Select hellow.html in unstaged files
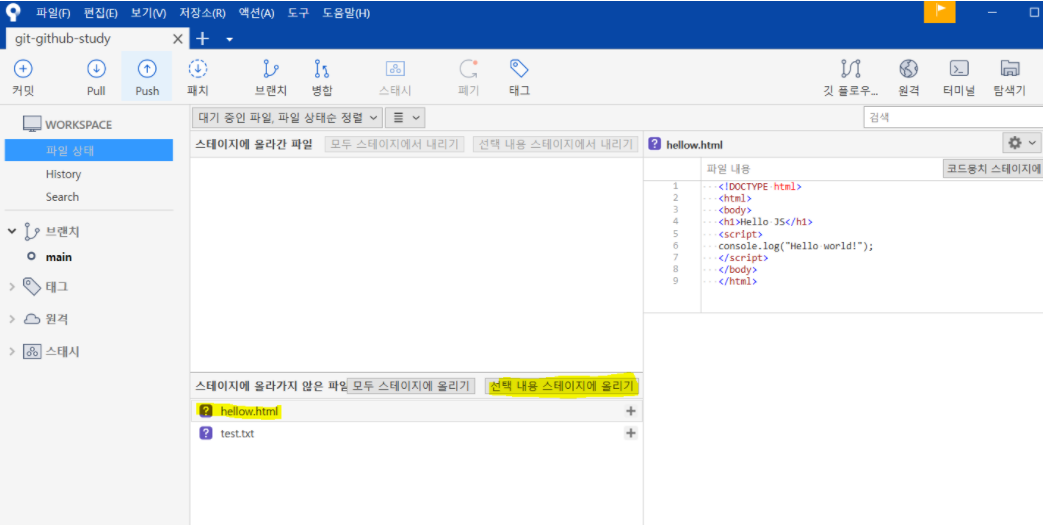This screenshot has height=525, width=1043. (x=416, y=411)
